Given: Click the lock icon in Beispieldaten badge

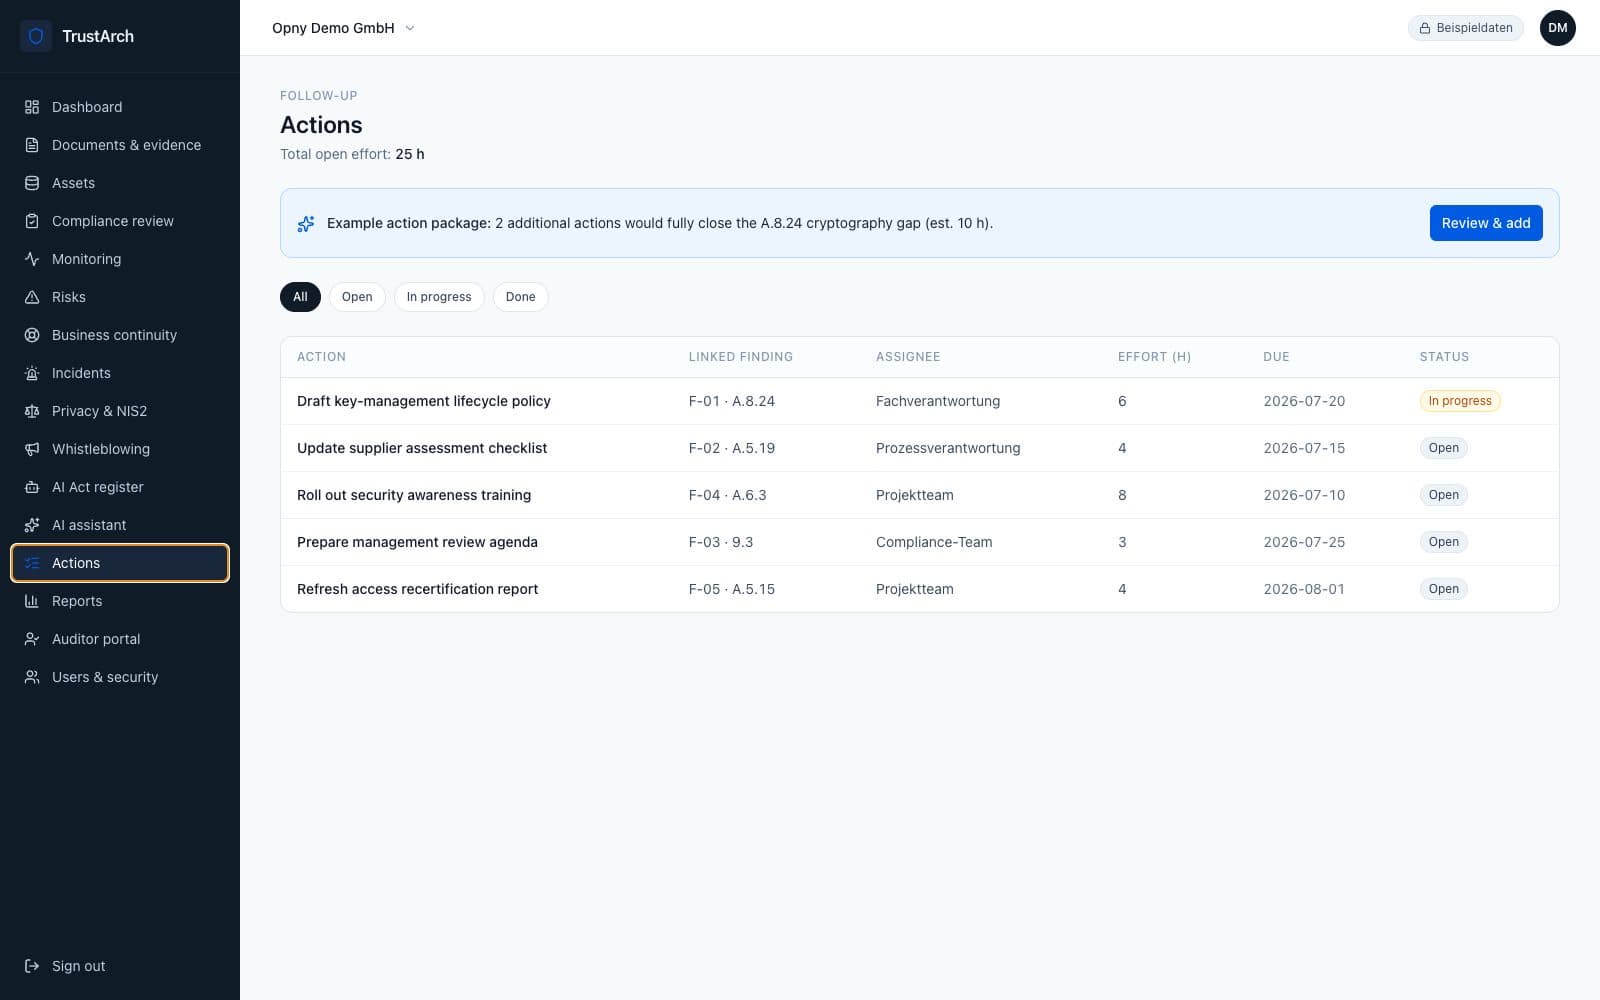Looking at the screenshot, I should tap(1425, 28).
